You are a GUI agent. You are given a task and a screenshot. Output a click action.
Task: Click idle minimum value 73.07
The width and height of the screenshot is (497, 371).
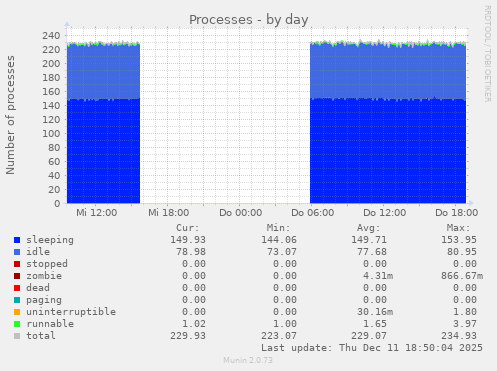[x=282, y=252]
